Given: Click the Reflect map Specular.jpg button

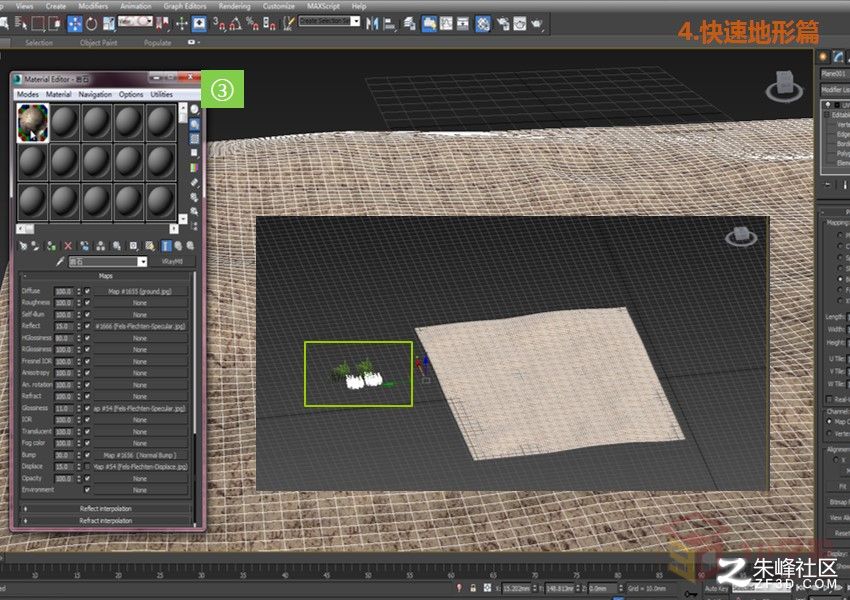Looking at the screenshot, I should (140, 326).
